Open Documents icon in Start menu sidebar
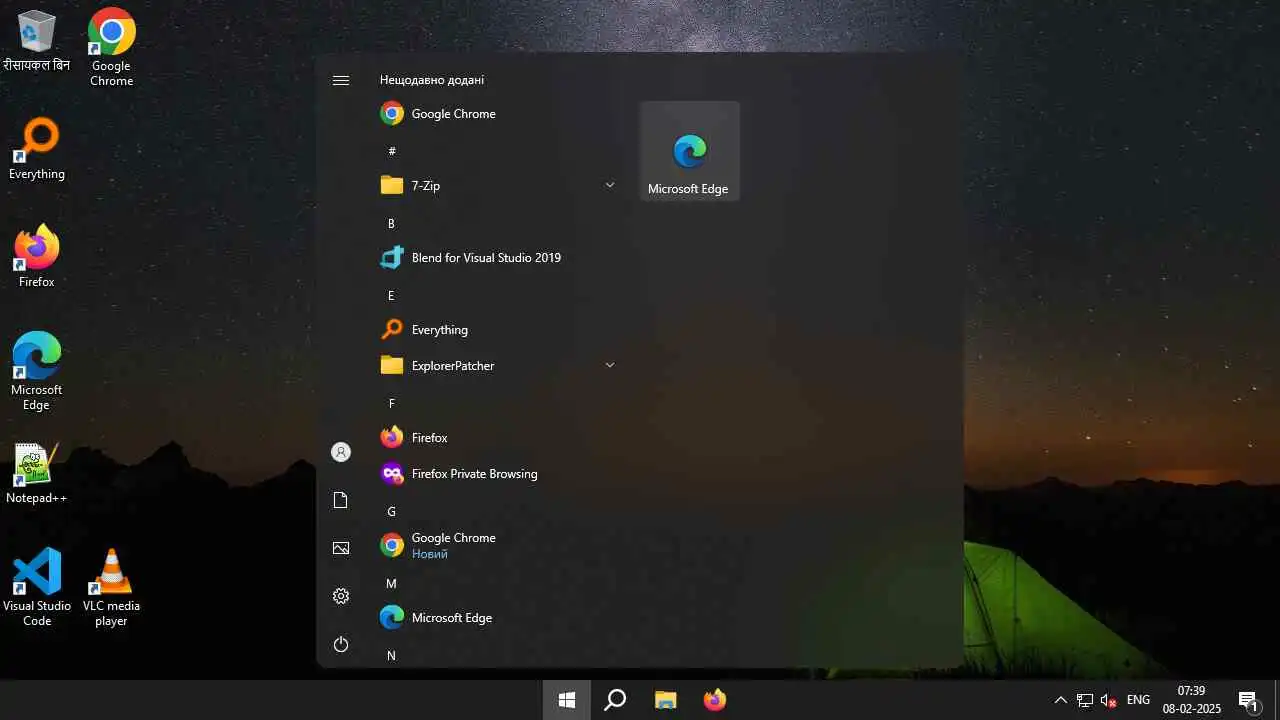Image resolution: width=1280 pixels, height=720 pixels. 341,500
